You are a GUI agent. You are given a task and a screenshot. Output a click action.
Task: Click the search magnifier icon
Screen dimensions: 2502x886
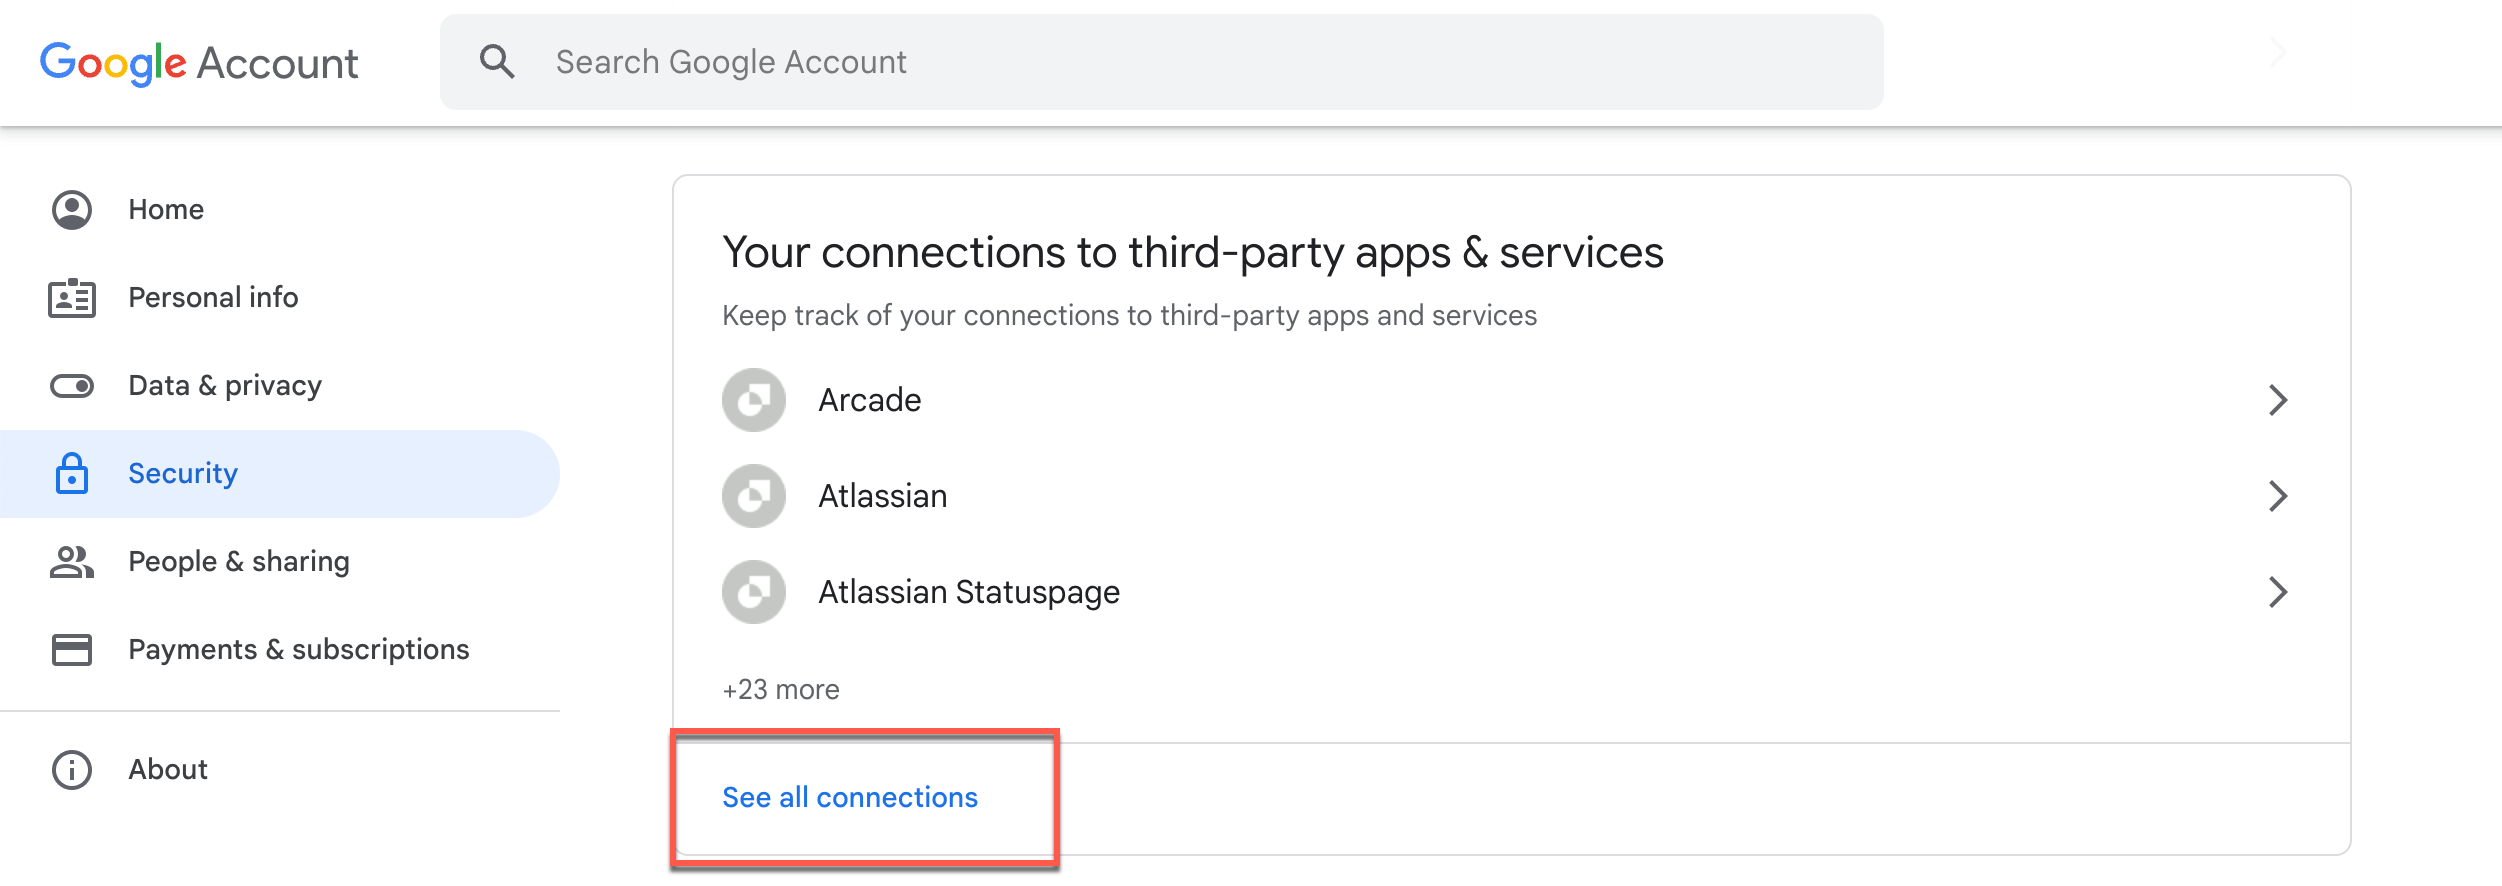coord(497,62)
